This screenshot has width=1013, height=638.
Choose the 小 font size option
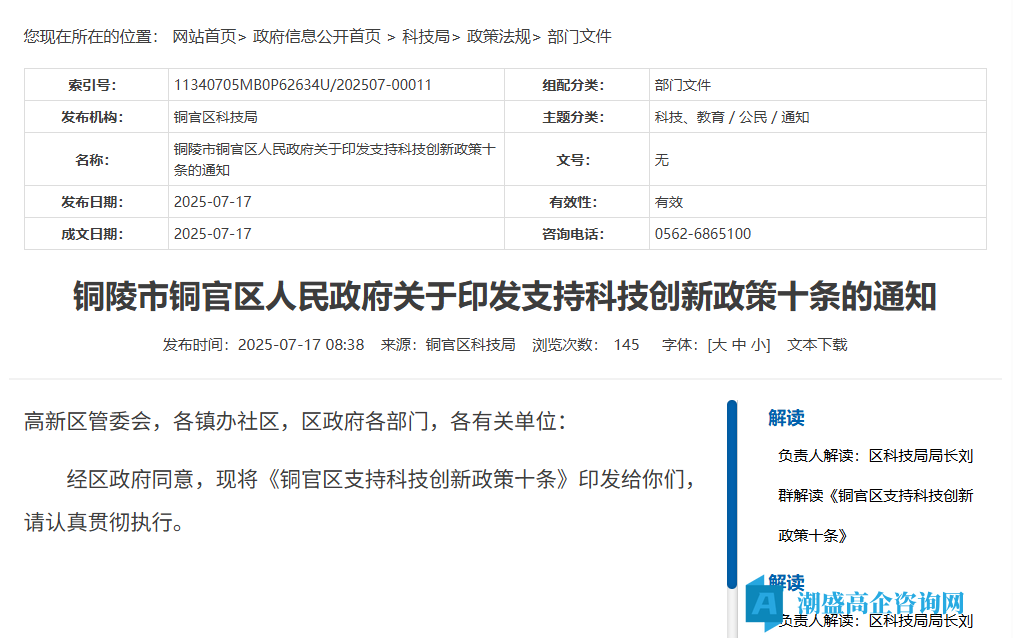[x=760, y=345]
